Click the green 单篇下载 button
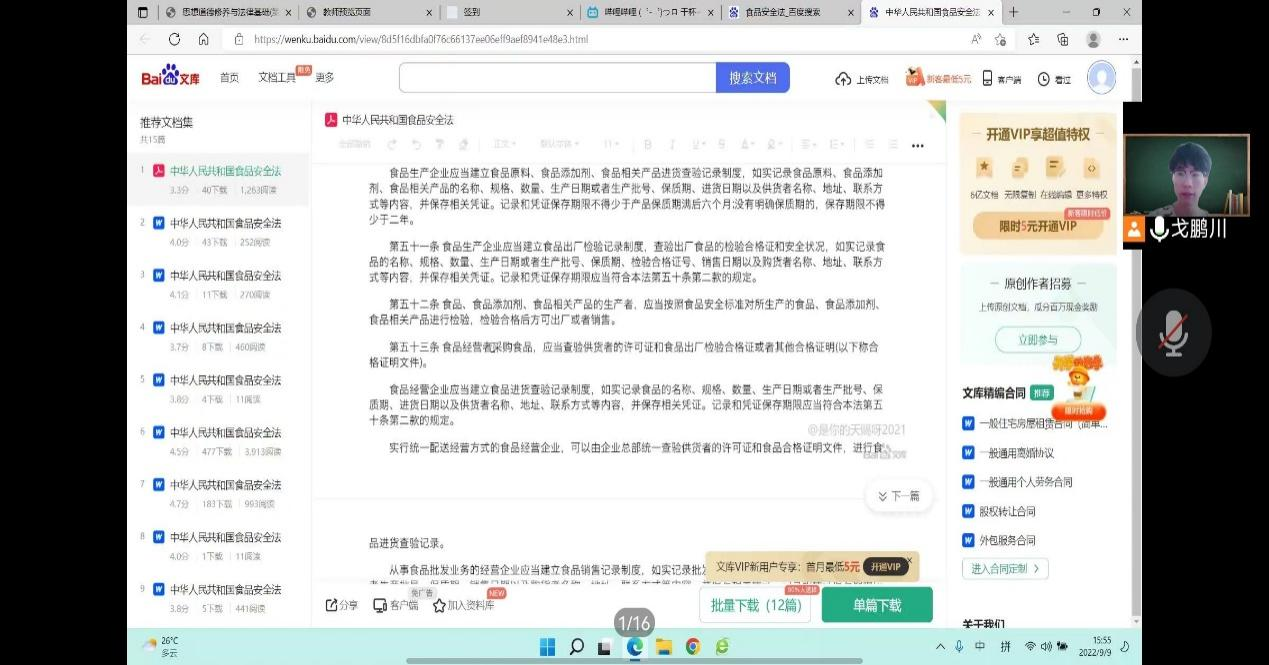The width and height of the screenshot is (1269, 665). click(x=876, y=605)
